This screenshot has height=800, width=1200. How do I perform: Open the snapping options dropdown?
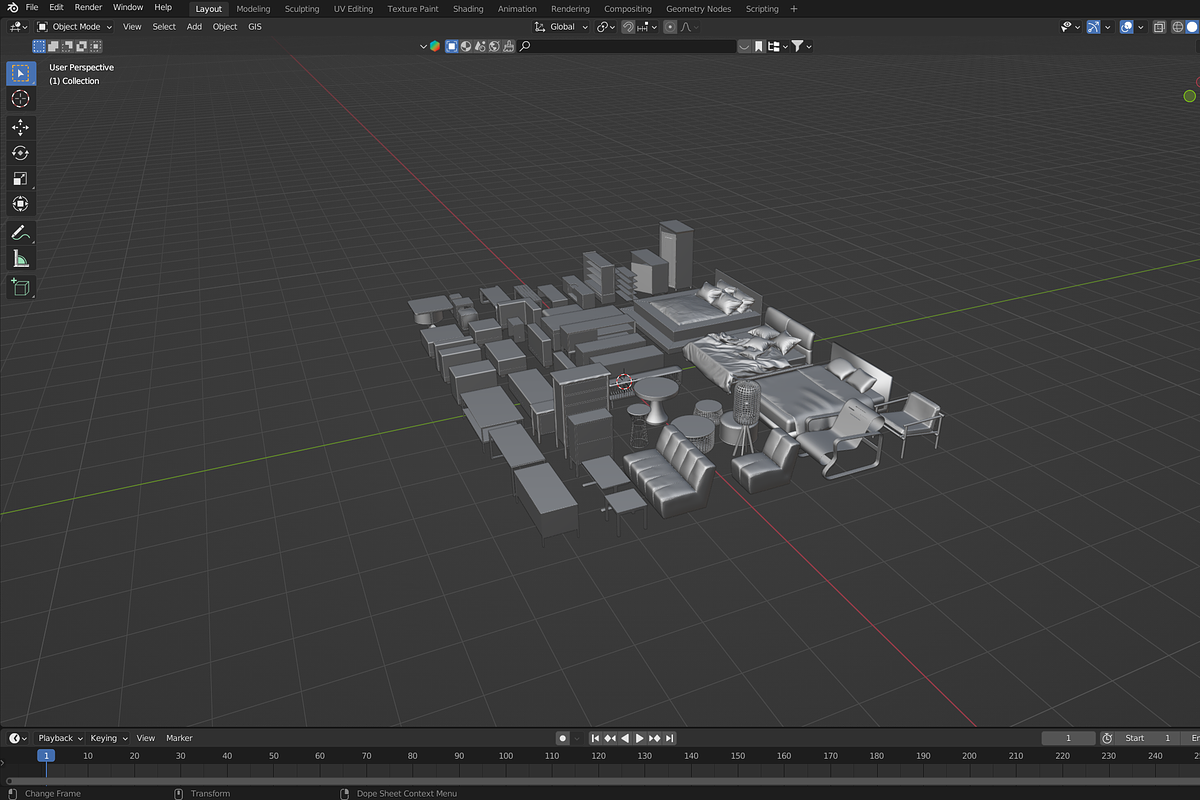click(x=645, y=27)
